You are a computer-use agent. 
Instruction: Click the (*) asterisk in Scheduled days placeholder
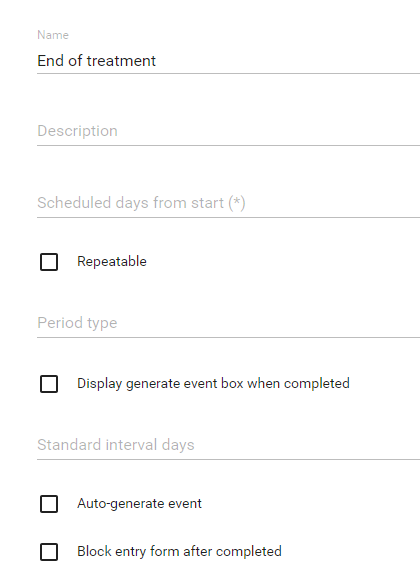[237, 203]
